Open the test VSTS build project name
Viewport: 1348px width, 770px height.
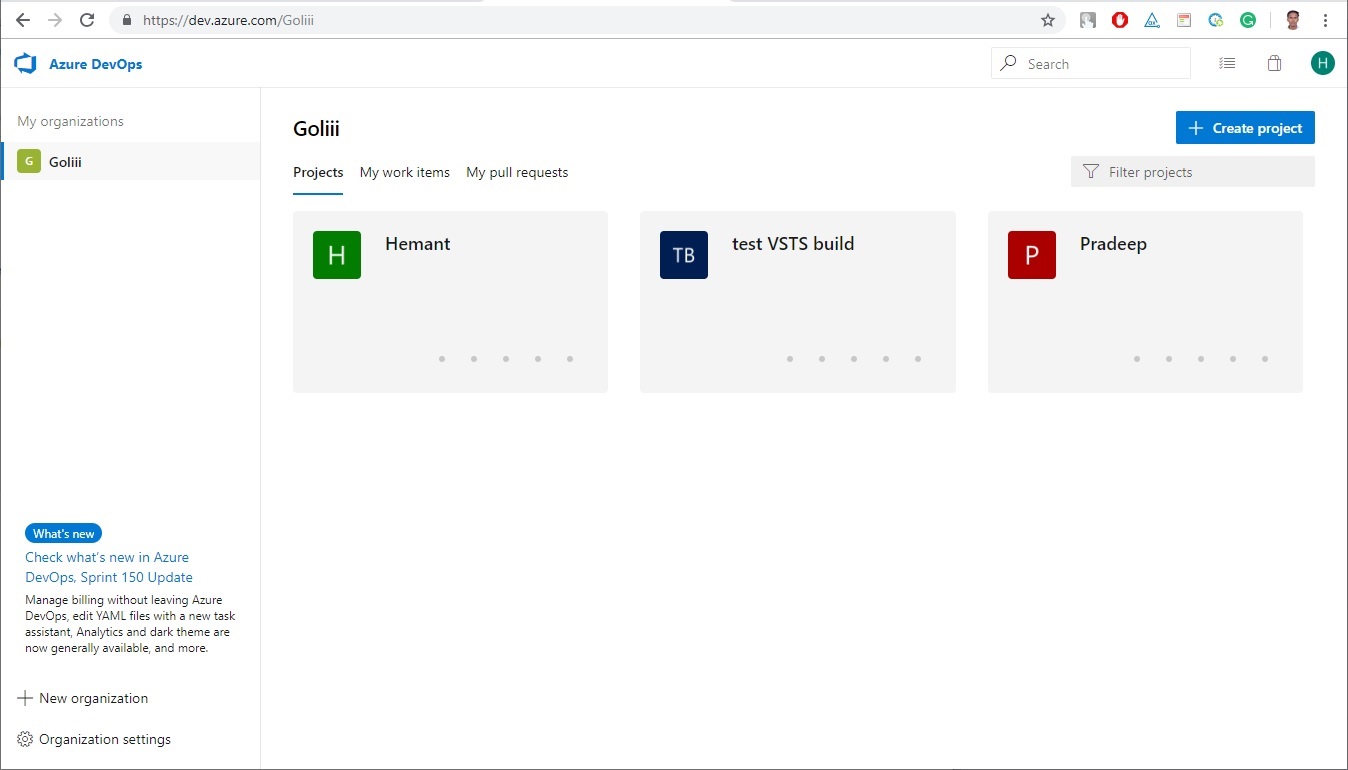pyautogui.click(x=793, y=244)
